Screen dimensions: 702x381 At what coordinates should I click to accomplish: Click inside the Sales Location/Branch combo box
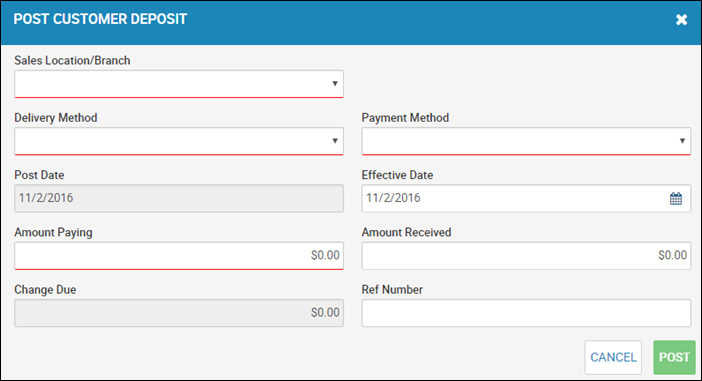[x=179, y=84]
